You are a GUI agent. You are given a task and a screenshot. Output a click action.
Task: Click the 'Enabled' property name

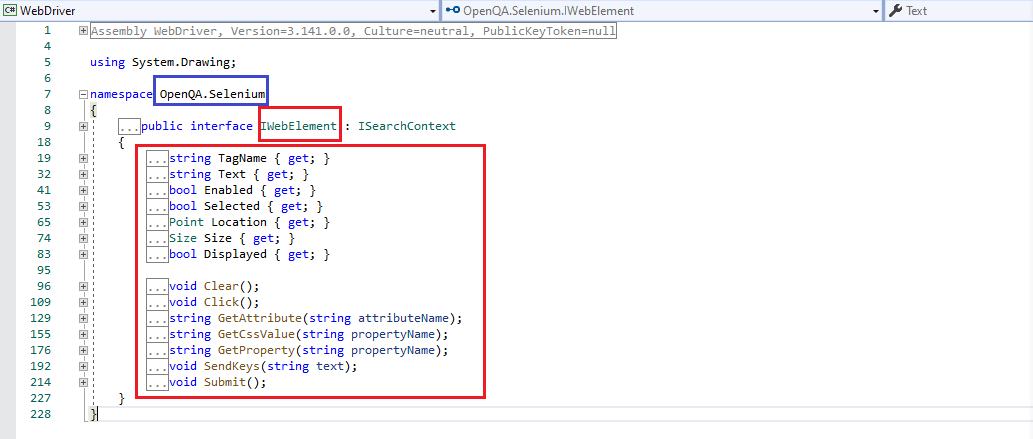click(x=228, y=190)
